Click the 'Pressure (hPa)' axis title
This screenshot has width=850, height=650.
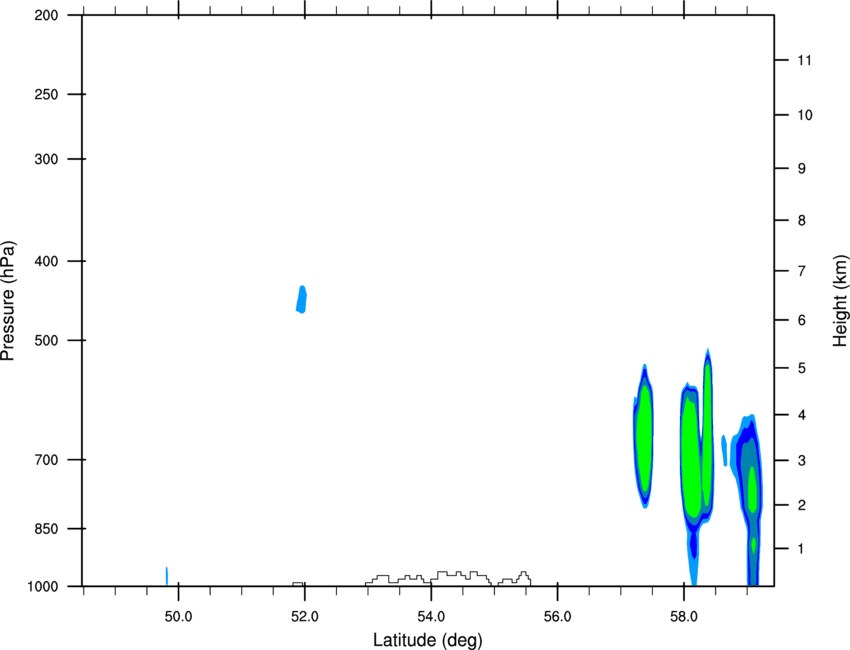tap(8, 300)
